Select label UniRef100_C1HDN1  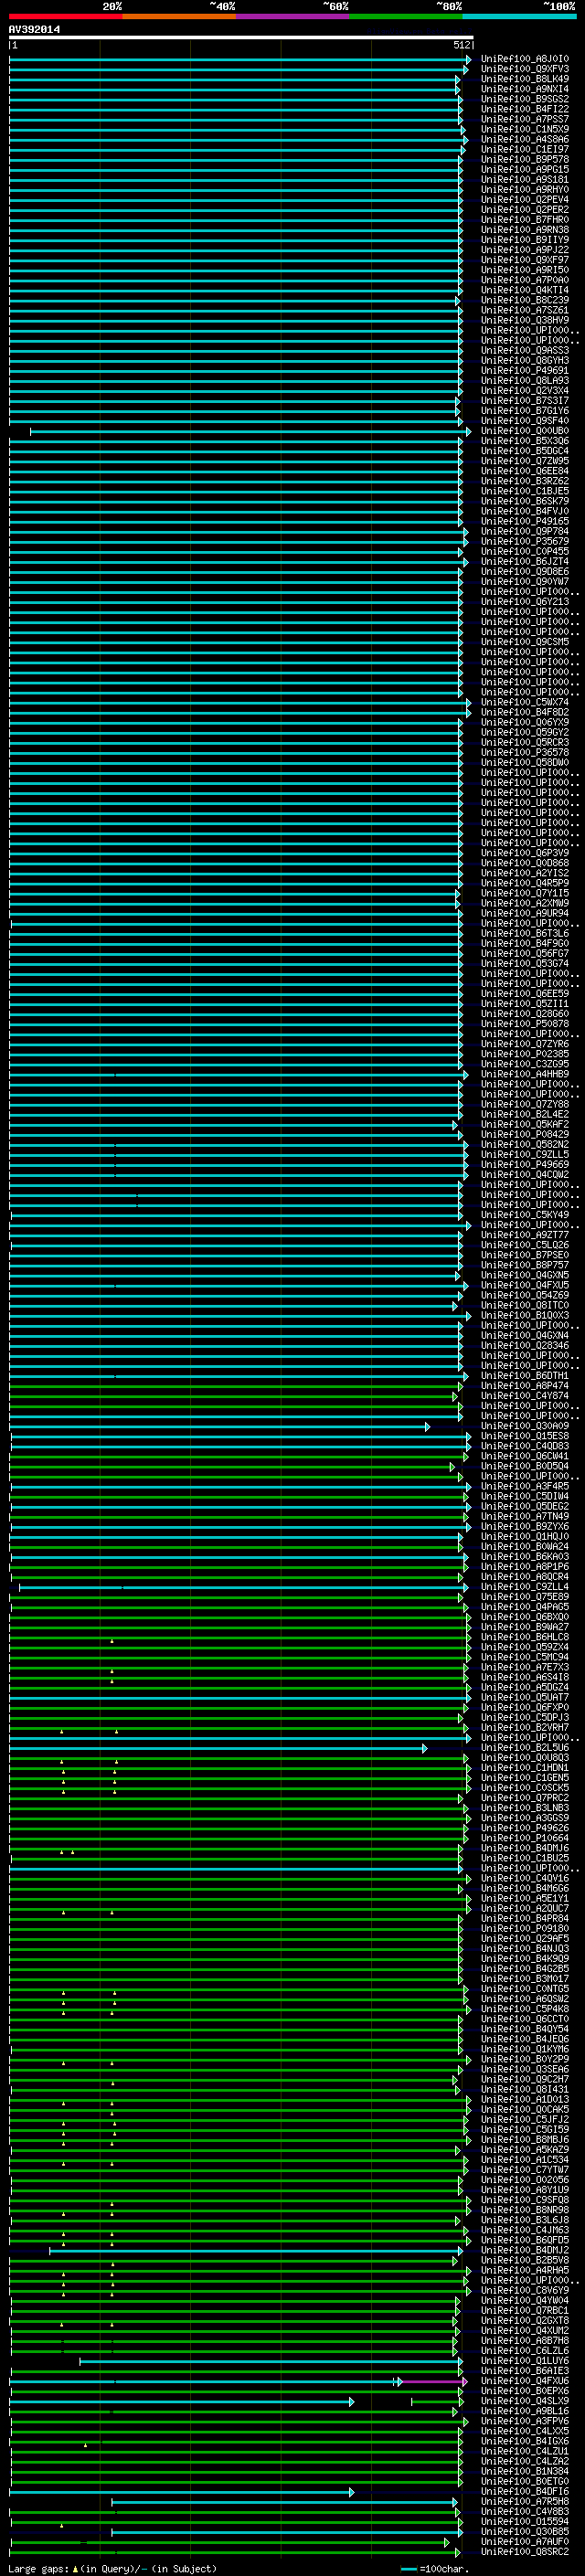[525, 1767]
